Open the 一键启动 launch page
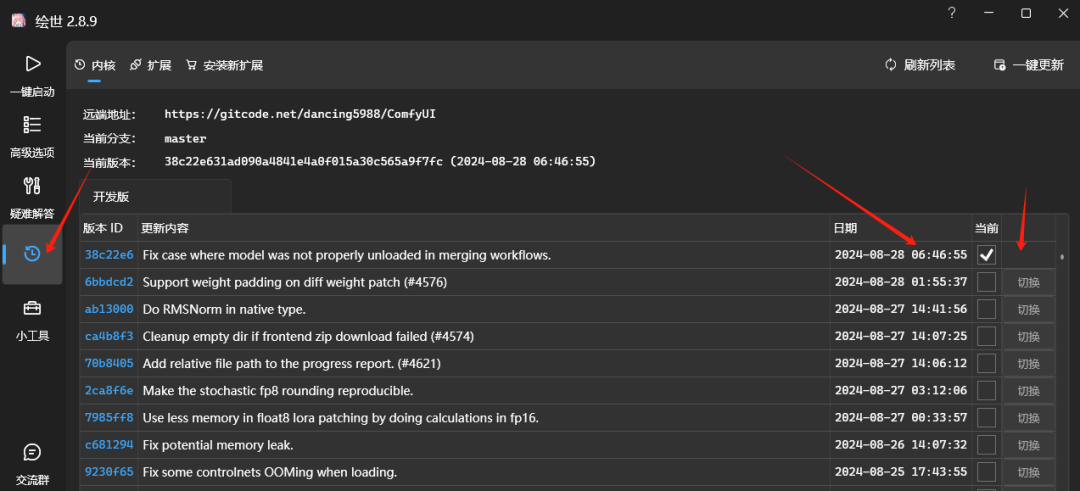This screenshot has width=1080, height=491. point(32,76)
